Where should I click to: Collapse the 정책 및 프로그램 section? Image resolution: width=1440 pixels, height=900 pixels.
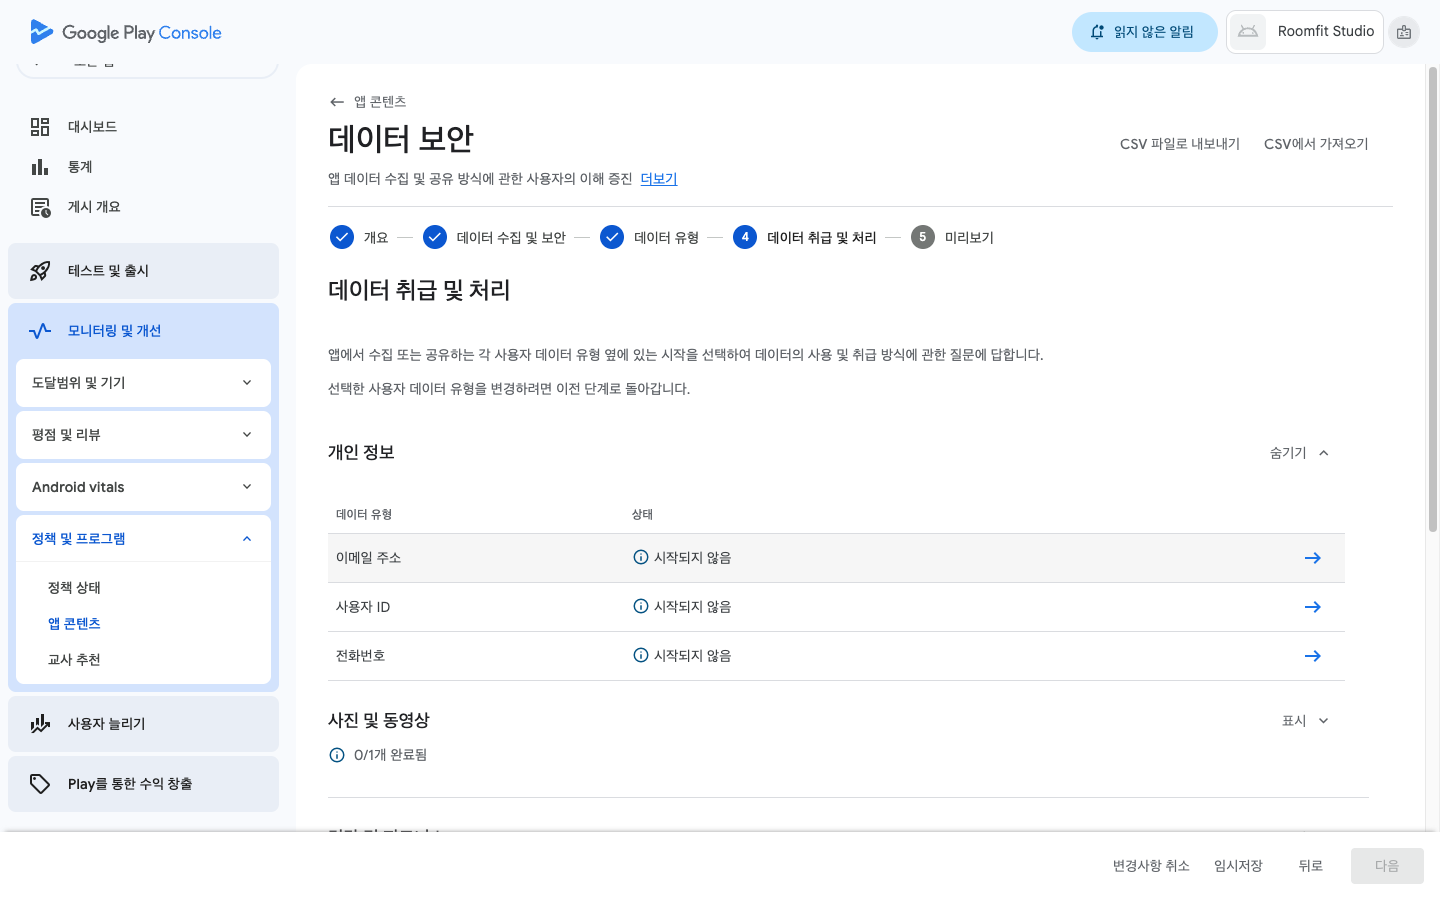tap(247, 539)
